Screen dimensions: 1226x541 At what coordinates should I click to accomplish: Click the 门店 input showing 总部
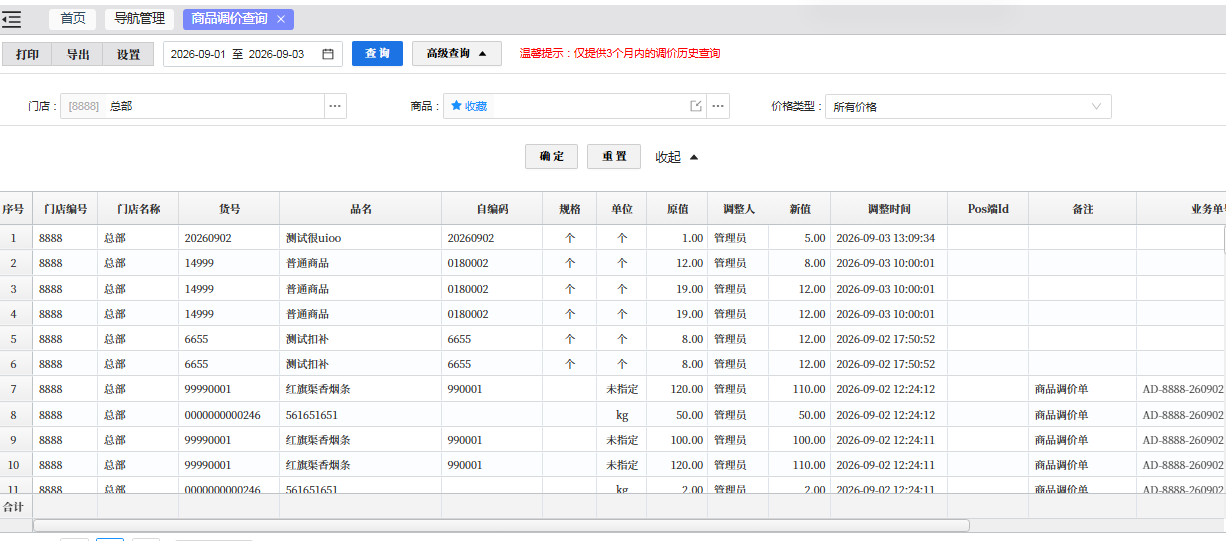click(192, 106)
